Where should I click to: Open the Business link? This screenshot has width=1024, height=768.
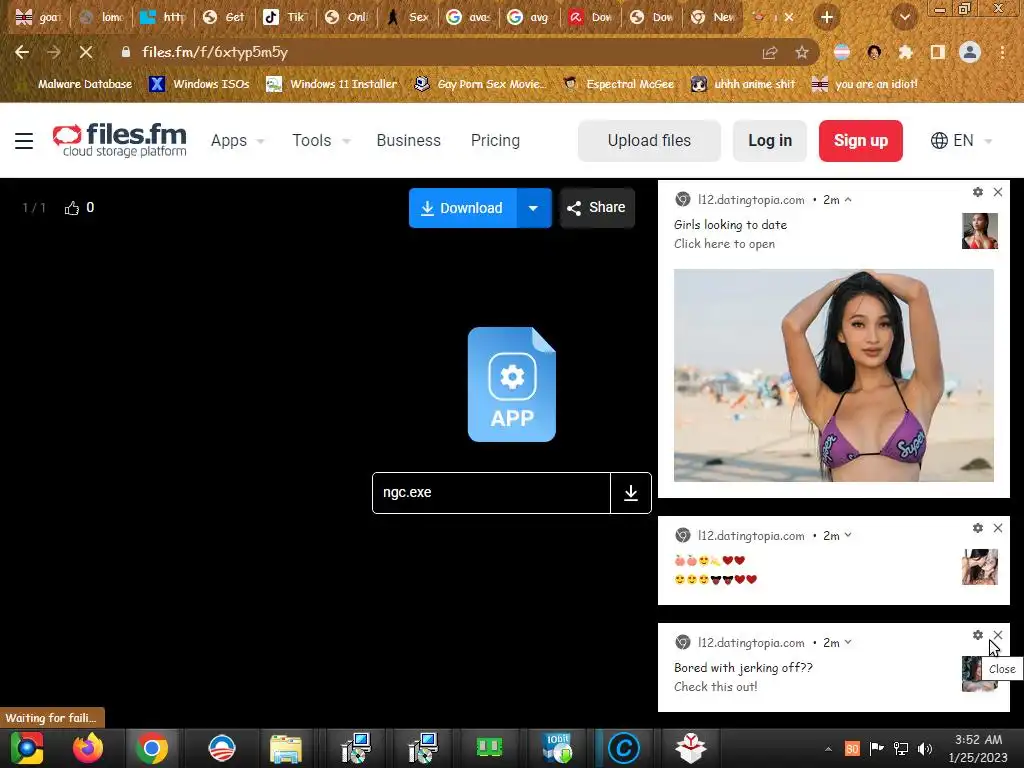(409, 140)
